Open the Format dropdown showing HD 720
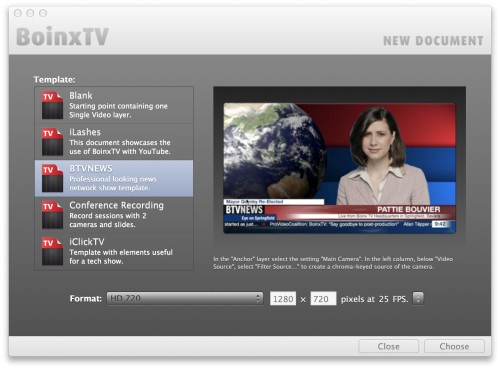Screen dimensions: 500x369 185,298
